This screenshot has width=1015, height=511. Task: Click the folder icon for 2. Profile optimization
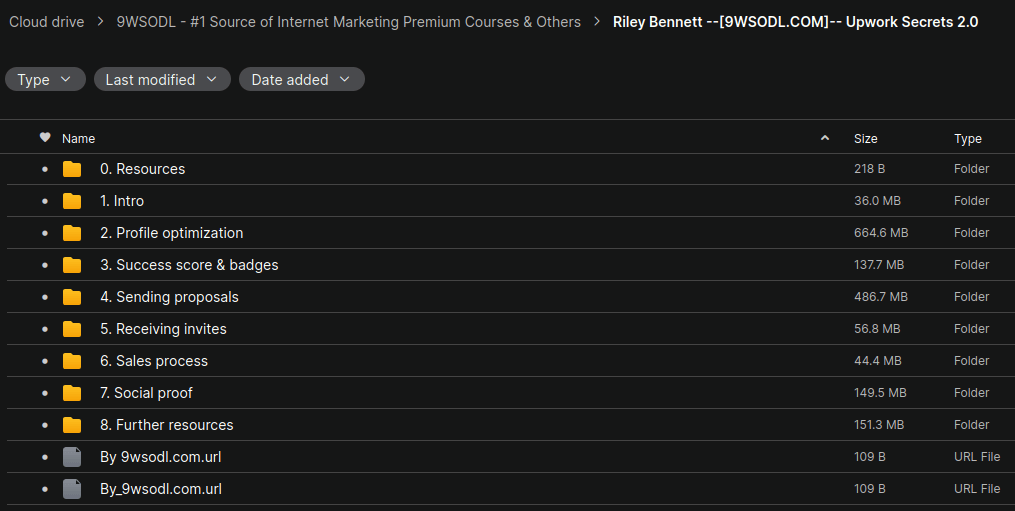point(72,233)
